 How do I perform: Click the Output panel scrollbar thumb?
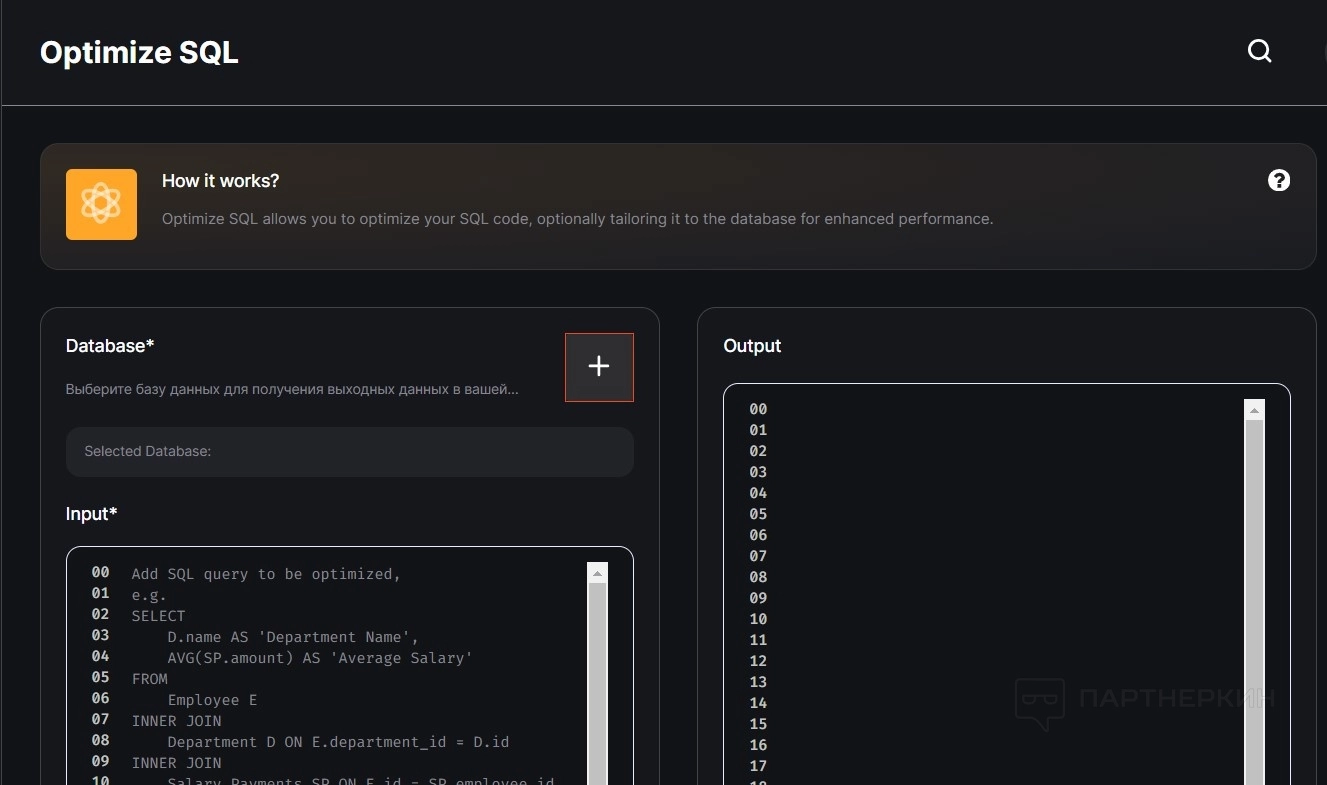1254,600
